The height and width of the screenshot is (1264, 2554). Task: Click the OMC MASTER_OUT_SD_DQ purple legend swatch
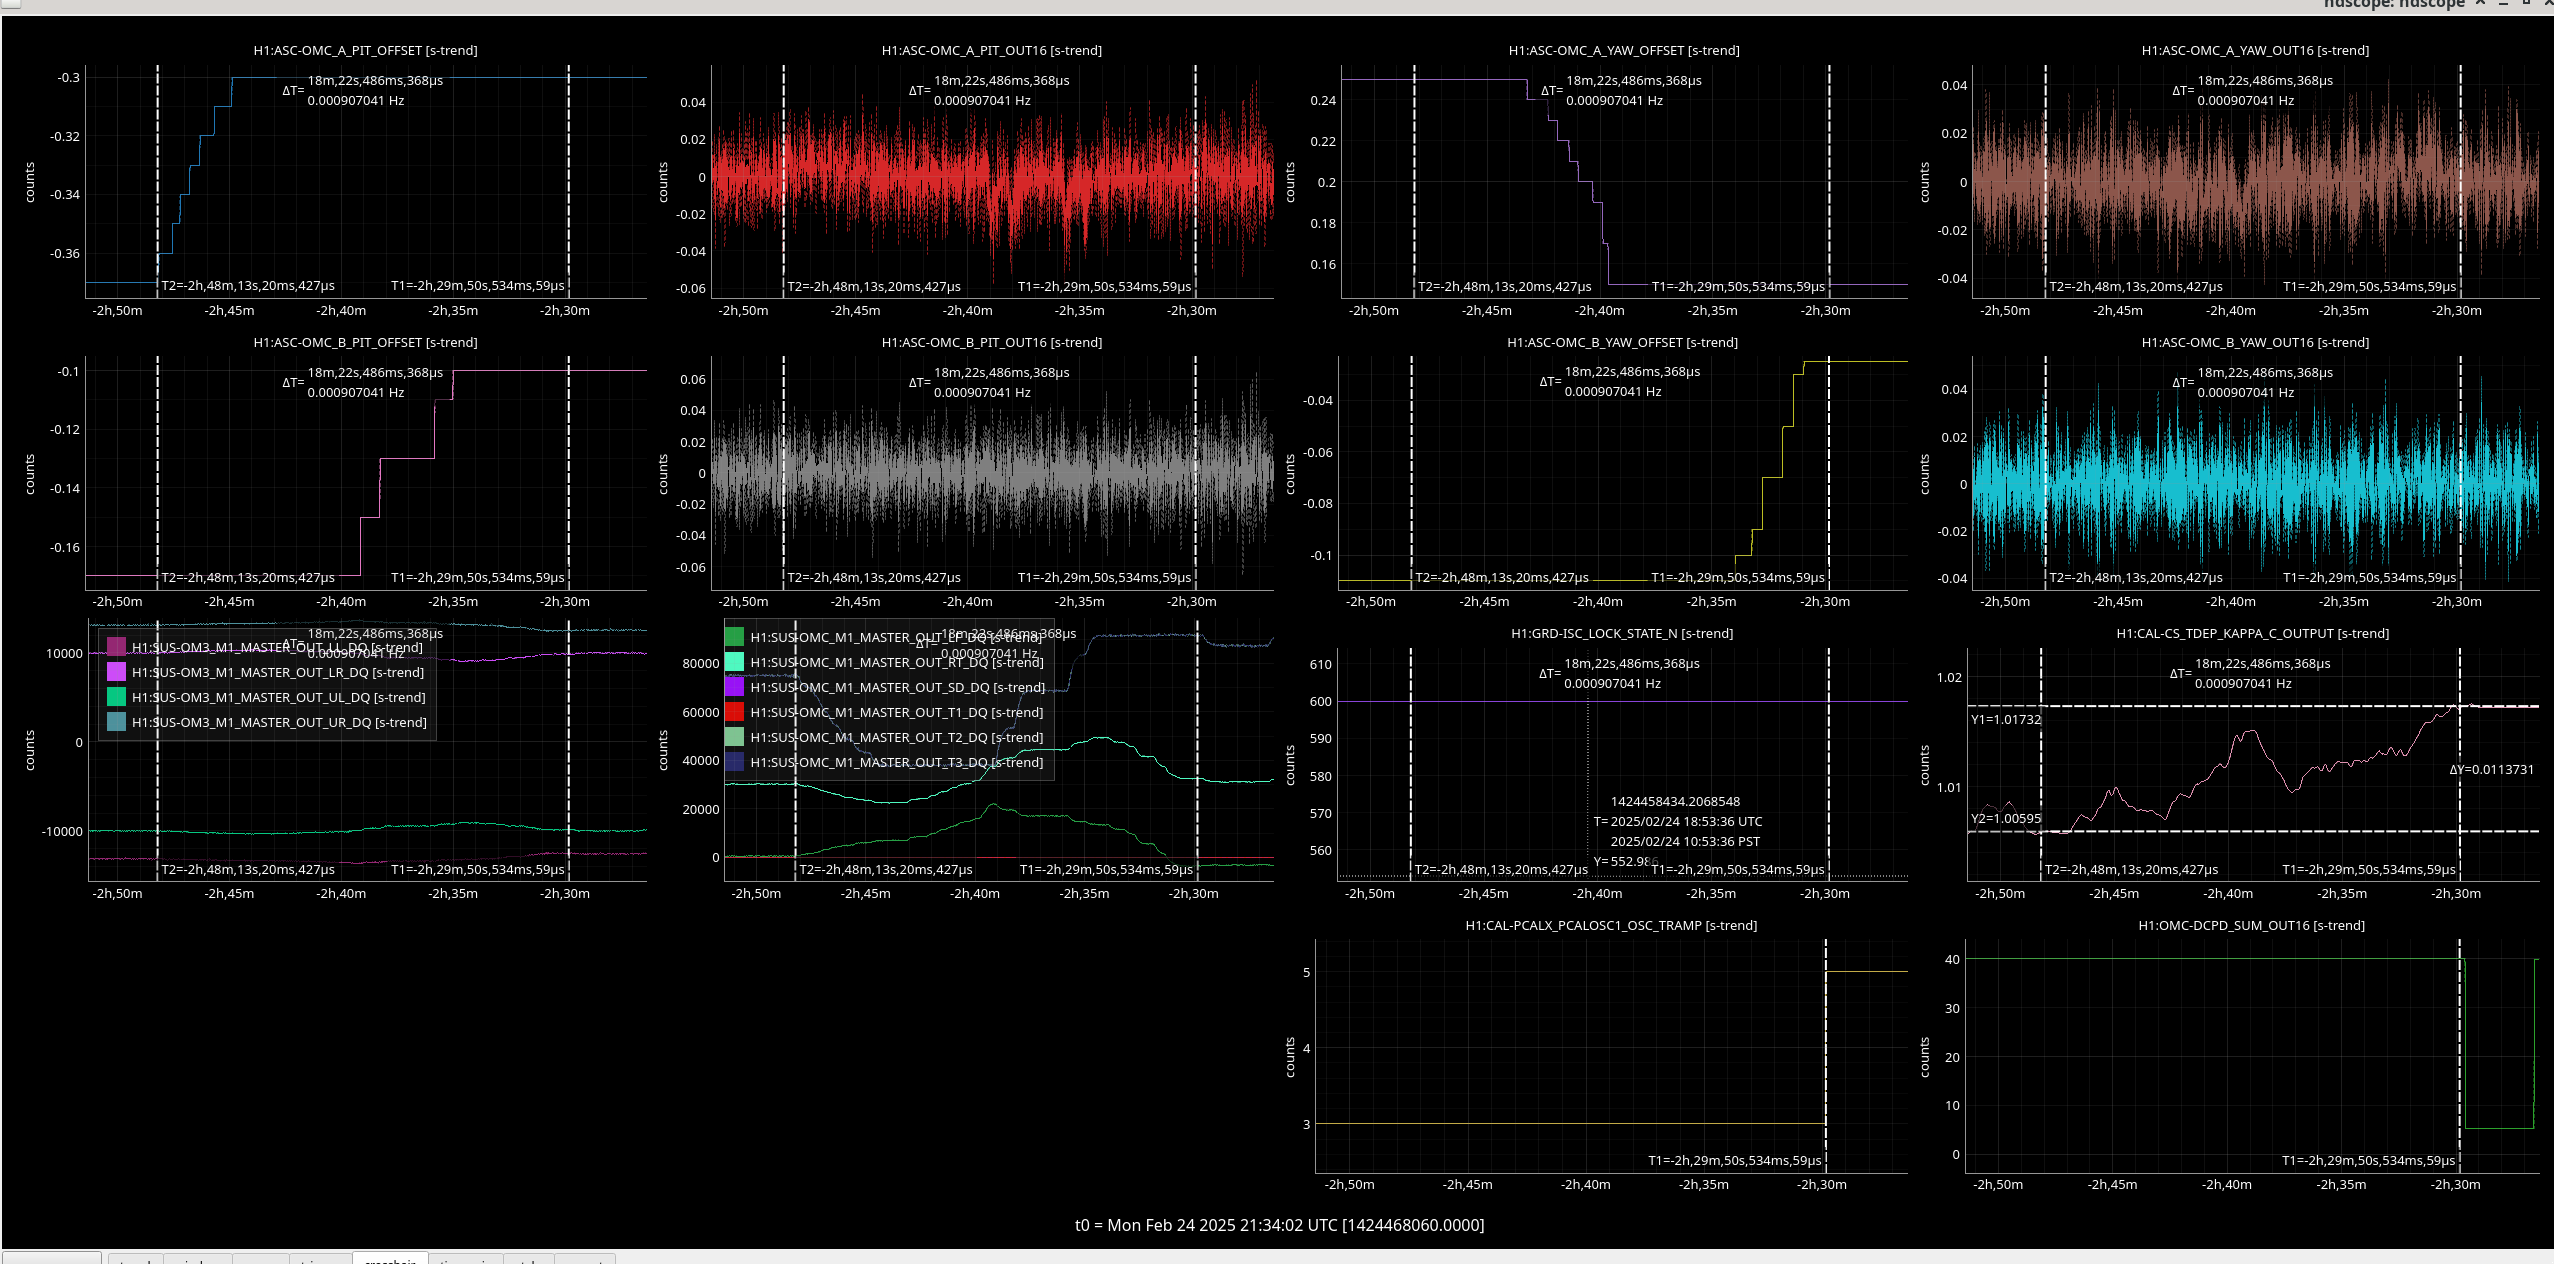(734, 687)
